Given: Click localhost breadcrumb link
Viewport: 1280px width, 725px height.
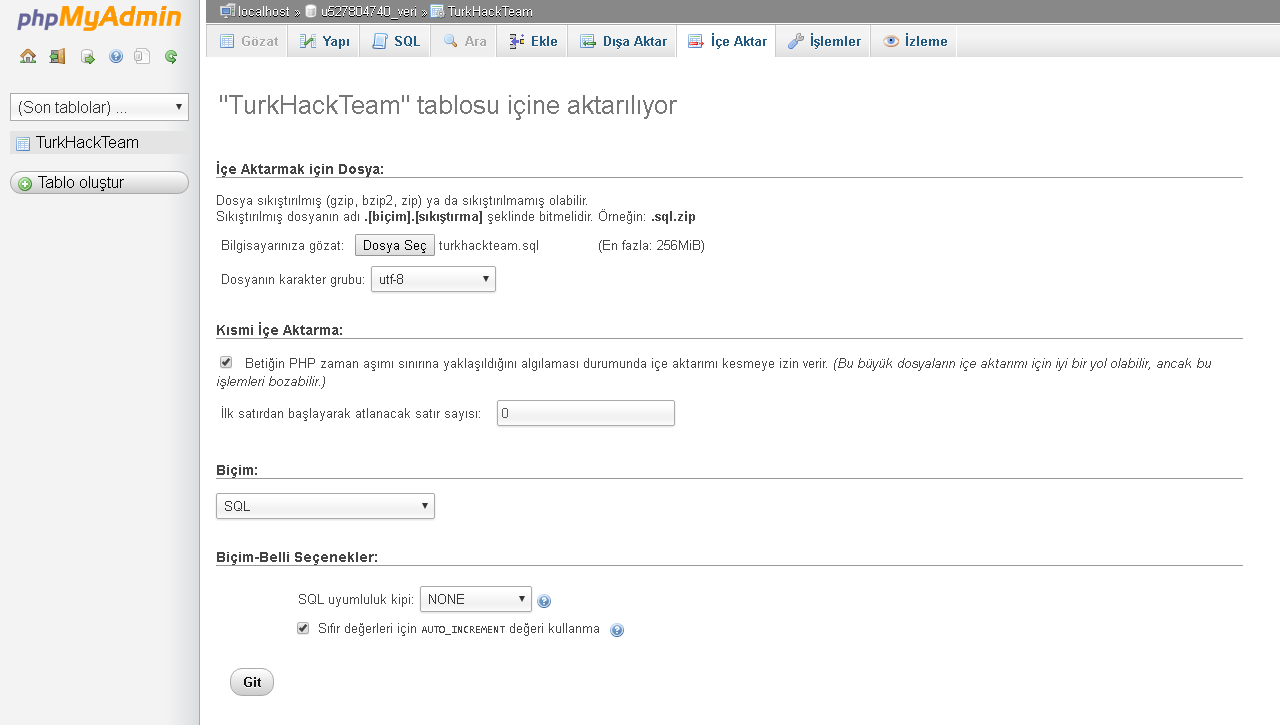Looking at the screenshot, I should [x=262, y=11].
